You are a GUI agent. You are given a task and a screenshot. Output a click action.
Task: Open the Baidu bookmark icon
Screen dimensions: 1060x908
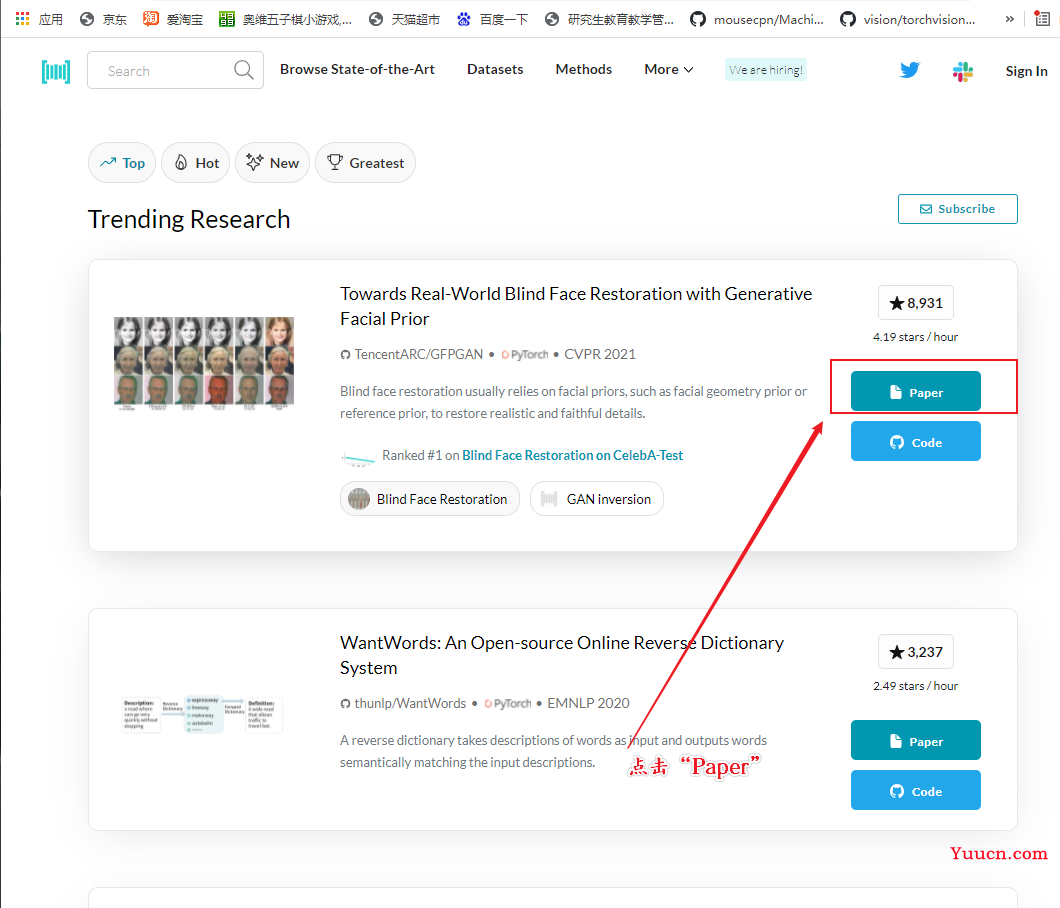[463, 19]
